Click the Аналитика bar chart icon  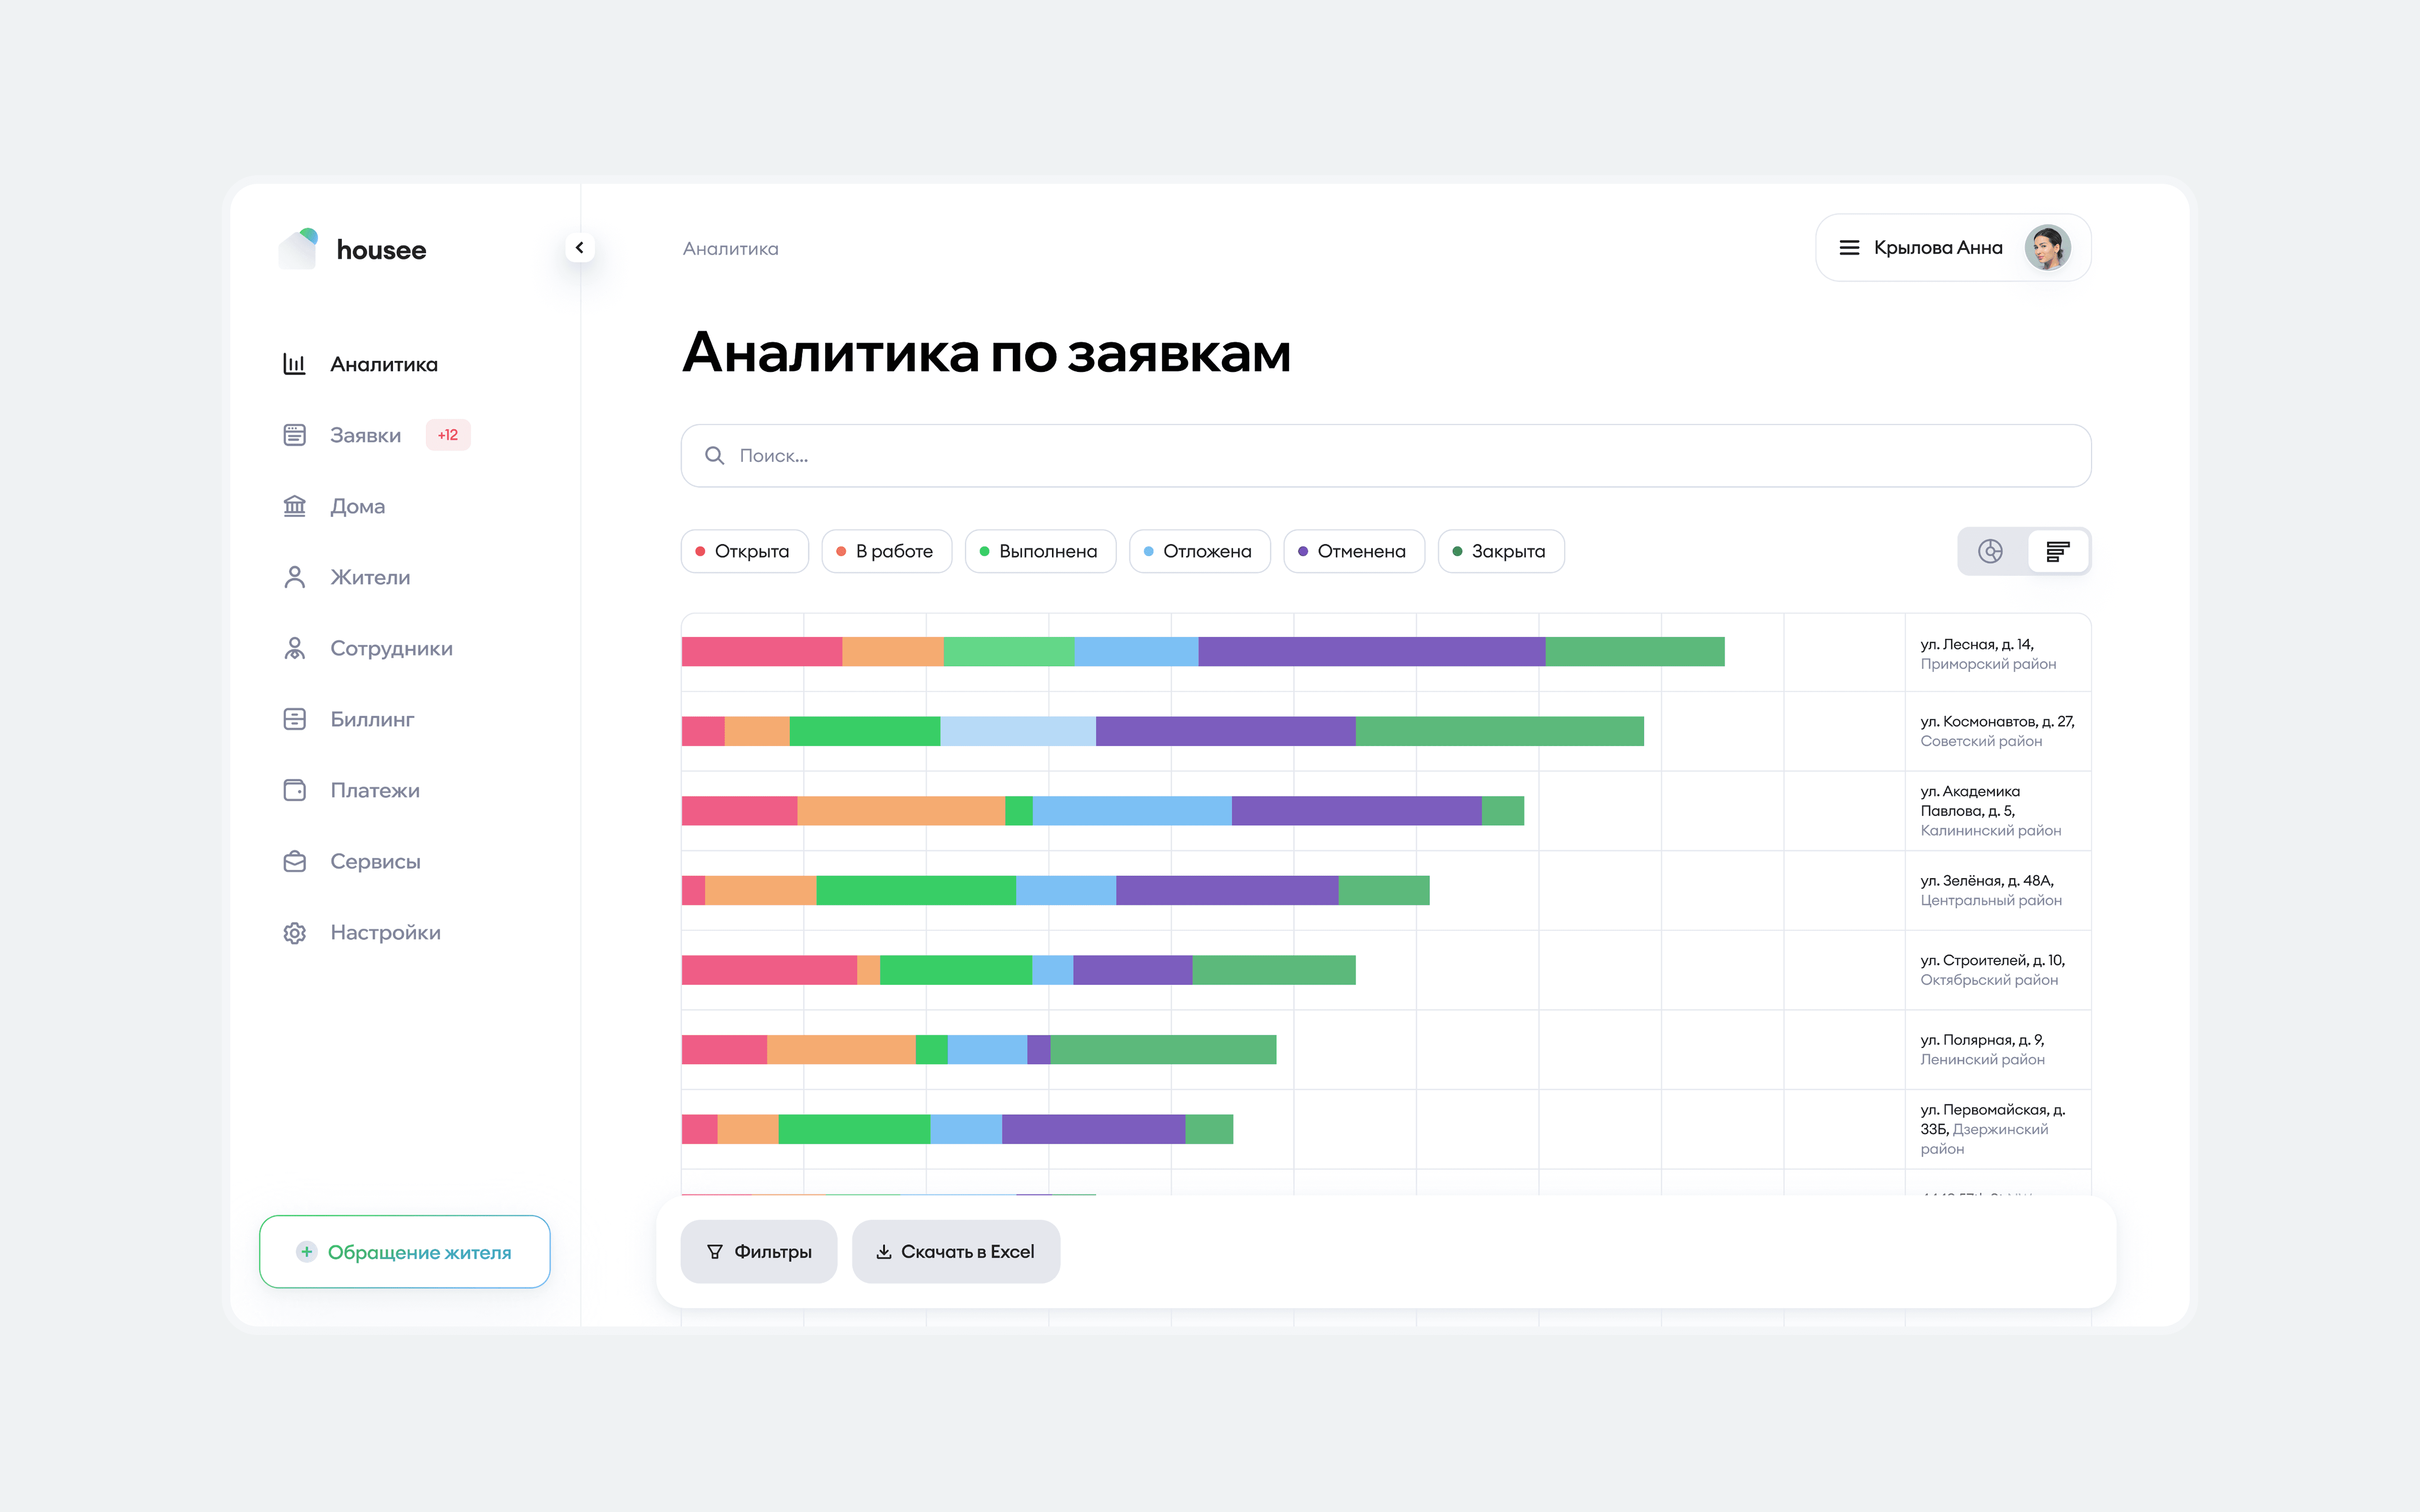pos(294,364)
